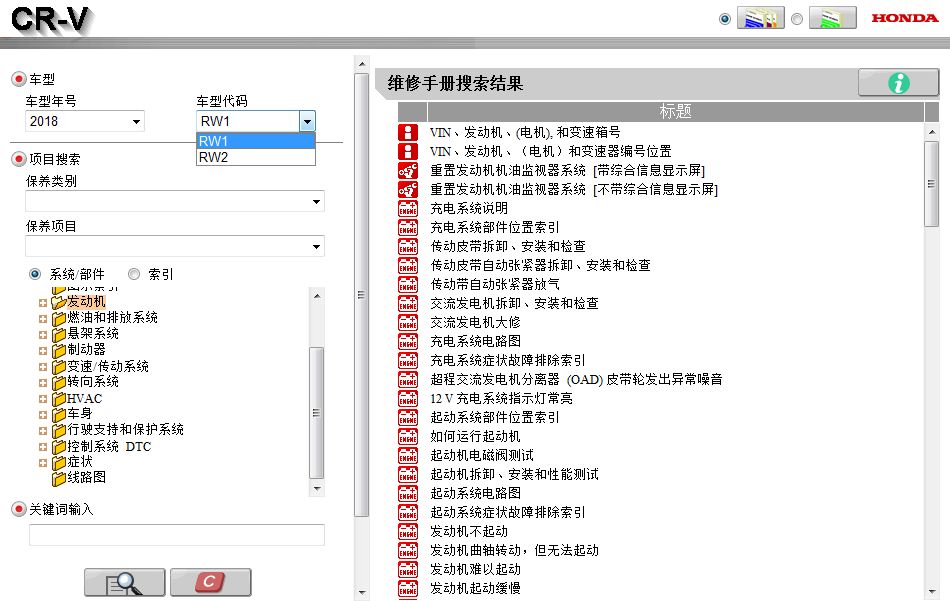
Task: Select the 索引 radio option
Action: click(x=134, y=274)
